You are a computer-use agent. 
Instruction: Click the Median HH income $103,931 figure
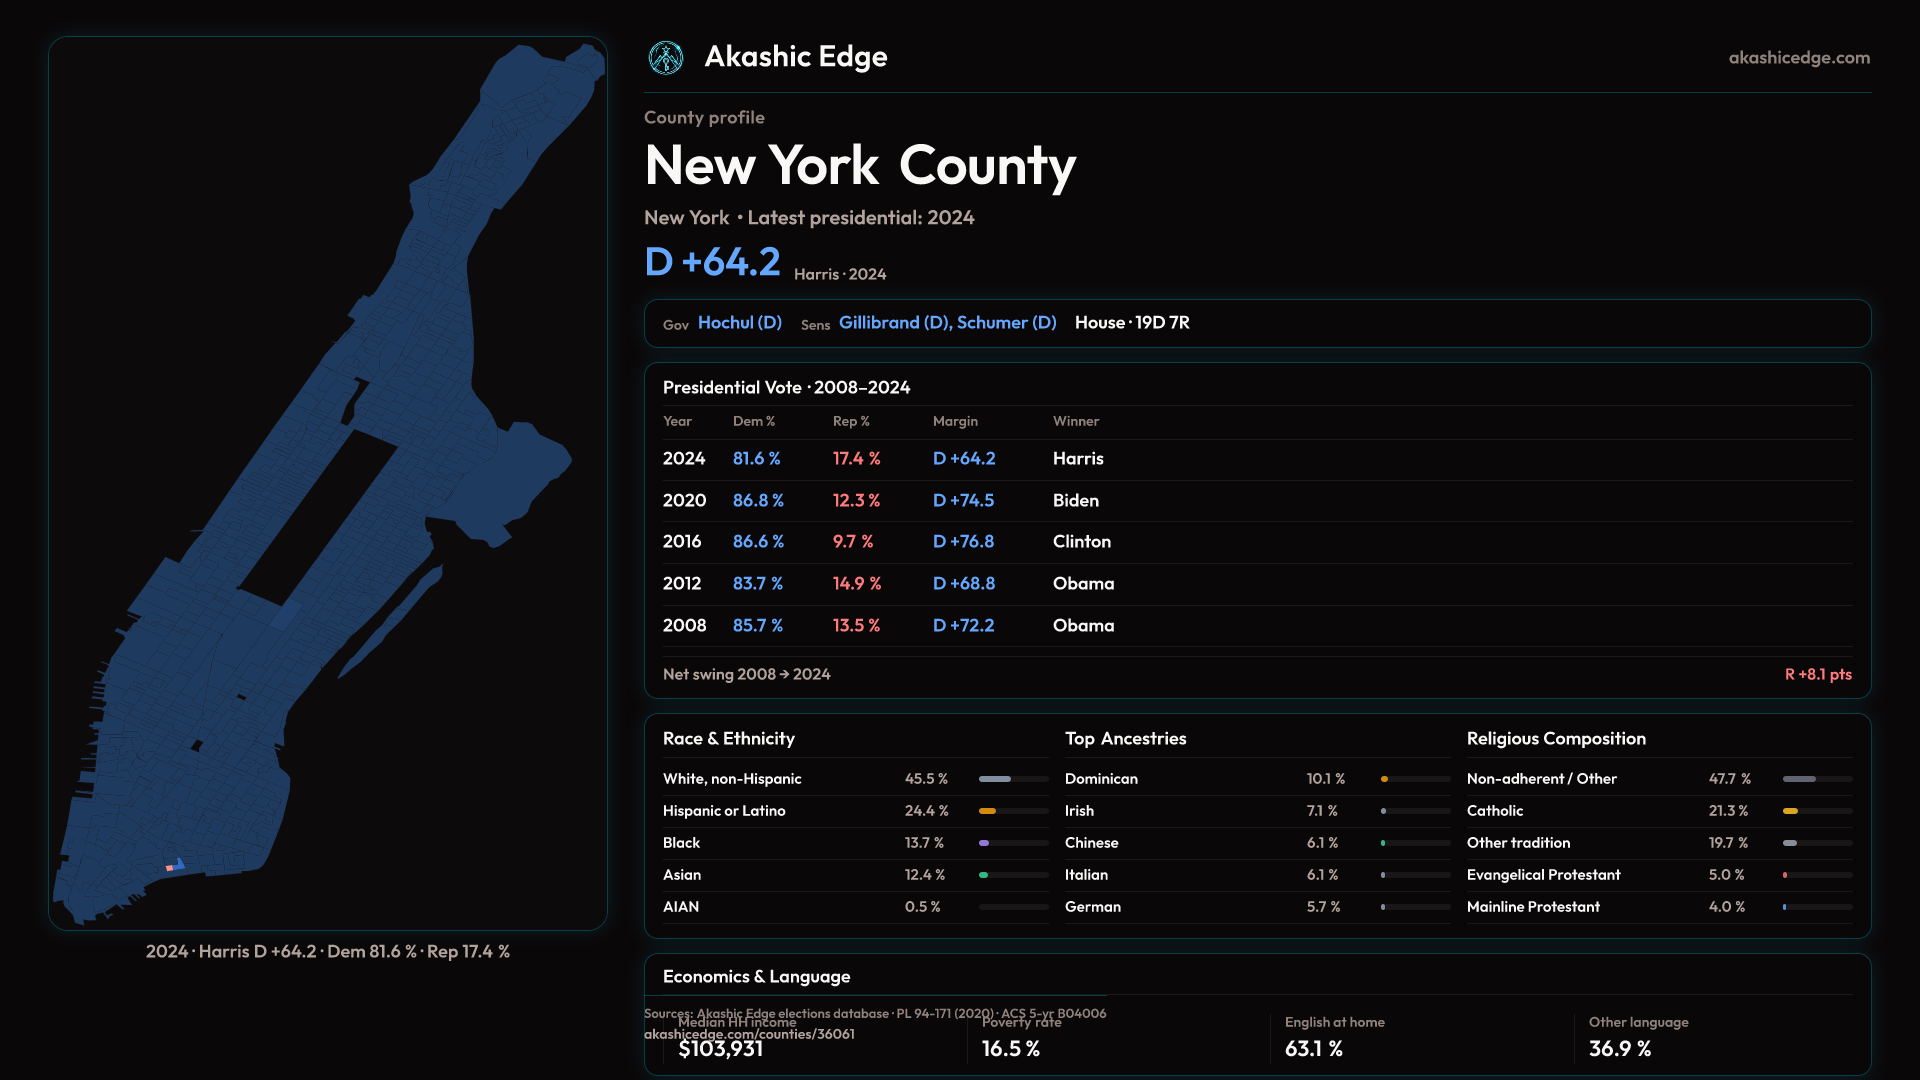coord(720,1049)
